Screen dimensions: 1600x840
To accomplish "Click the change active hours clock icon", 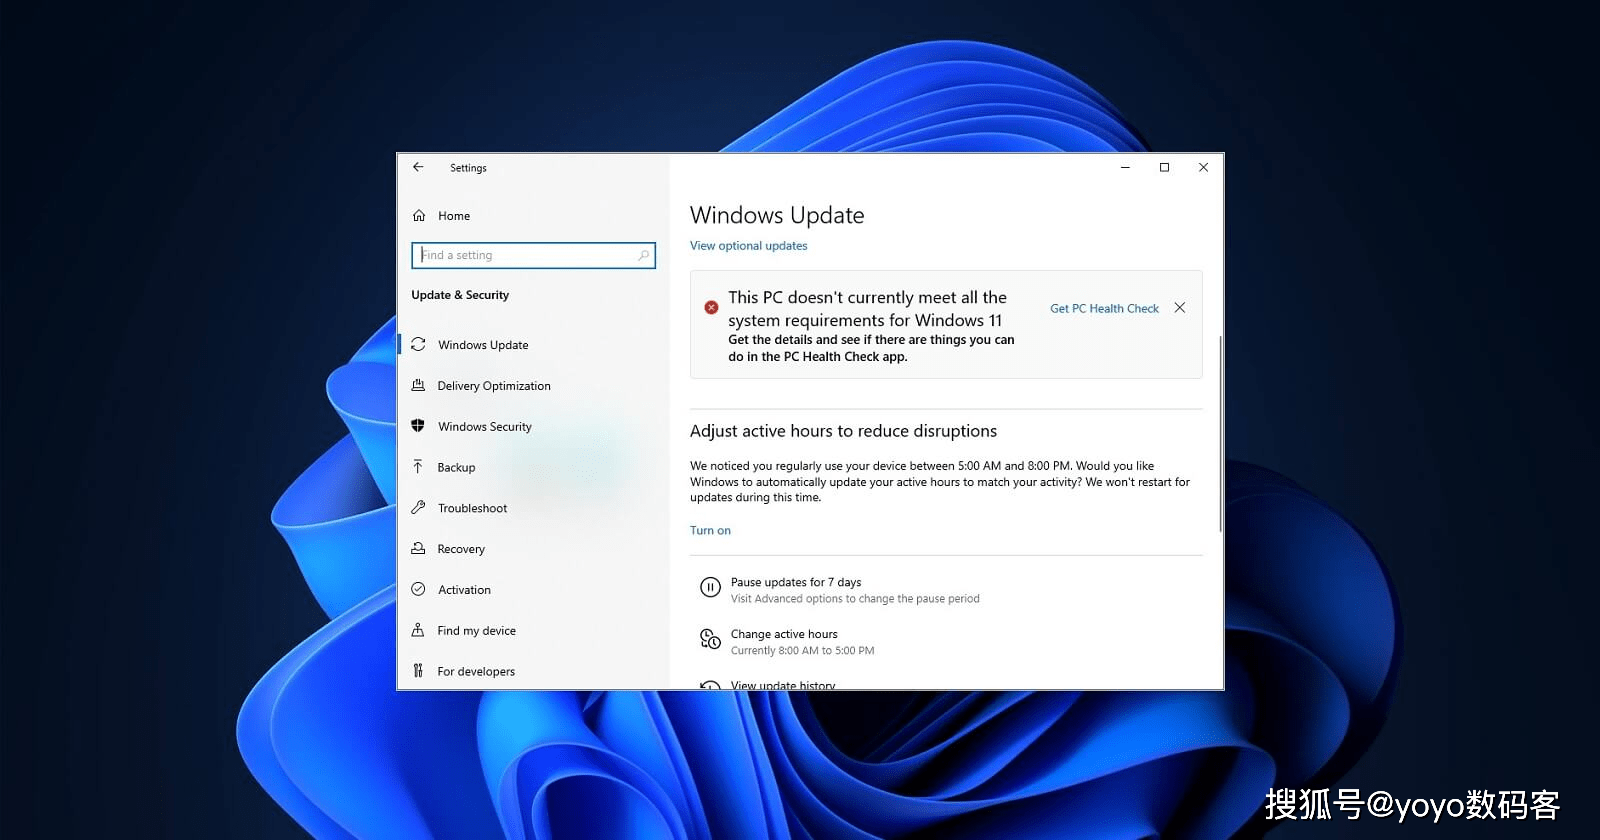I will tap(710, 639).
